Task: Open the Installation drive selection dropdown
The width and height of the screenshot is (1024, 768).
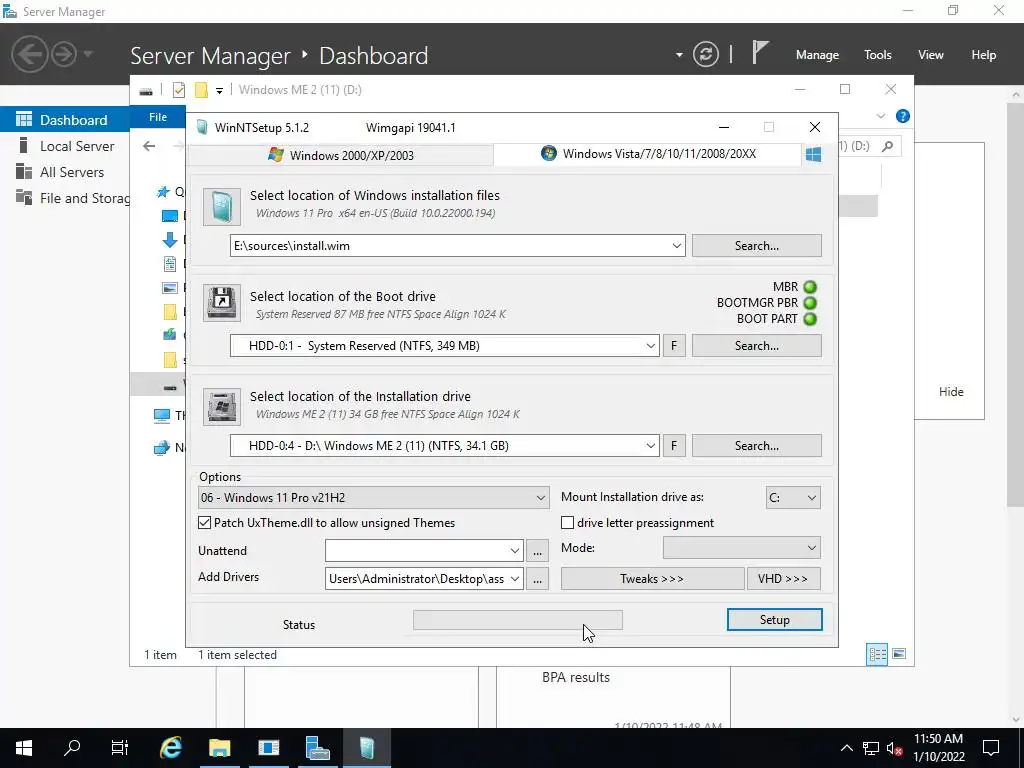Action: coord(650,446)
